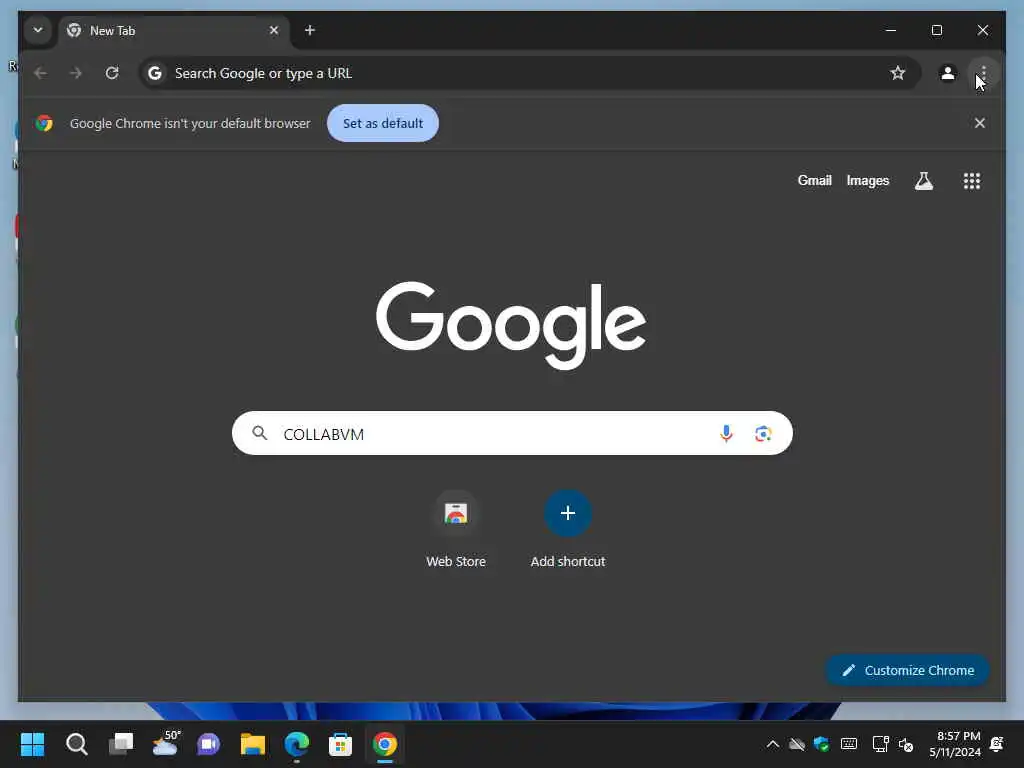Open the notifications bell icon
Viewport: 1024px width, 768px height.
pyautogui.click(x=997, y=744)
